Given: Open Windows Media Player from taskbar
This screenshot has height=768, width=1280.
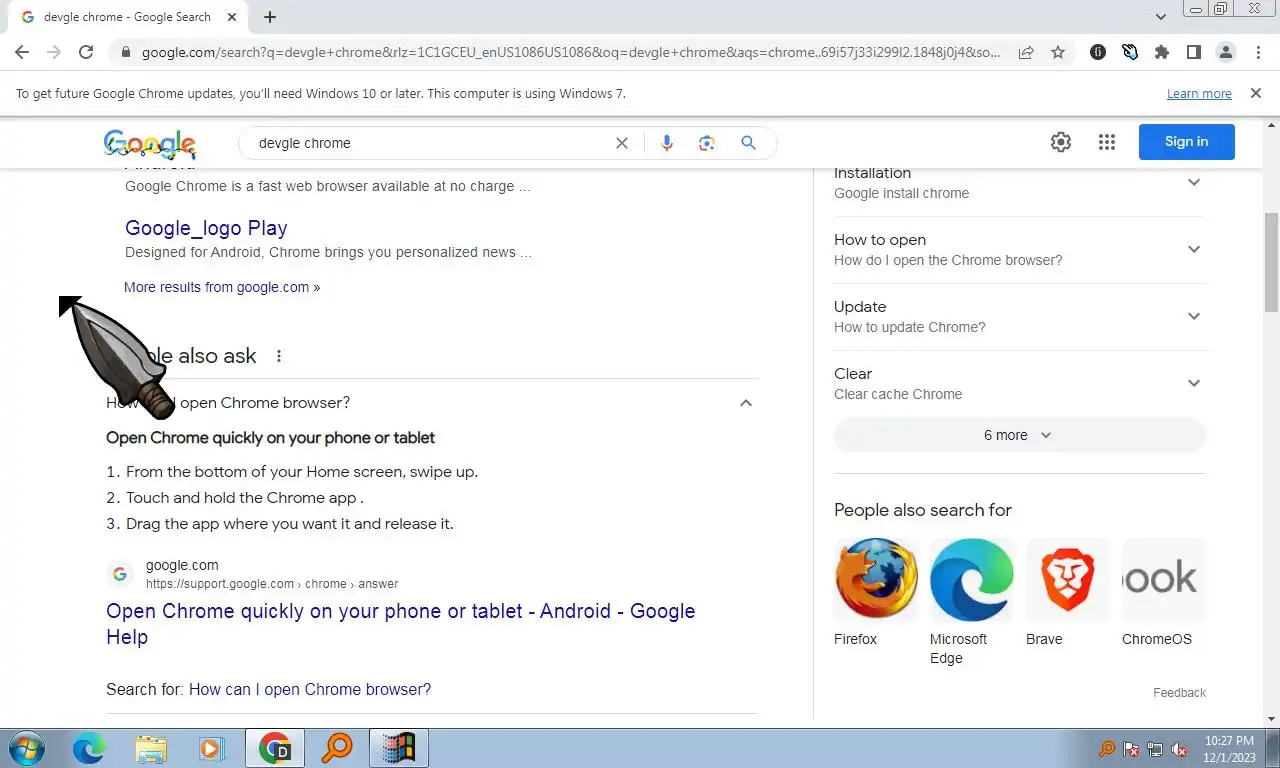Looking at the screenshot, I should (x=211, y=748).
